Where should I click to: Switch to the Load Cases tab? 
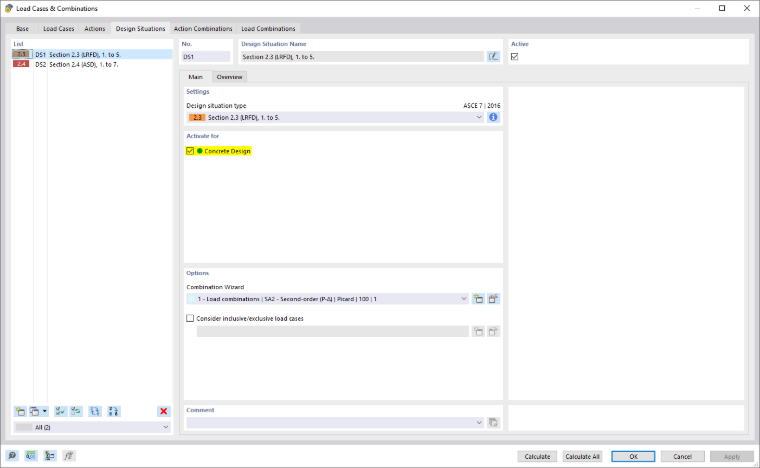click(x=59, y=29)
